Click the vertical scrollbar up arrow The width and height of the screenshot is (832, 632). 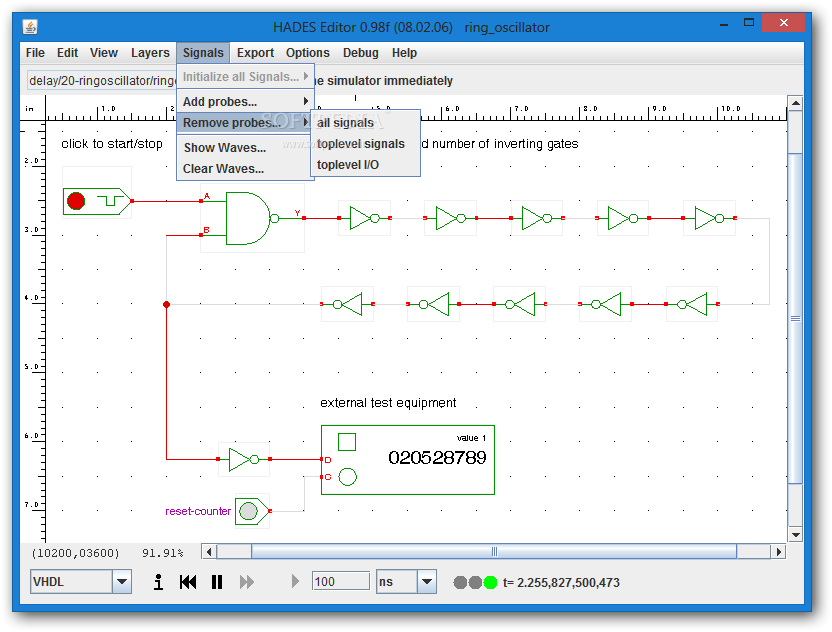tap(795, 103)
